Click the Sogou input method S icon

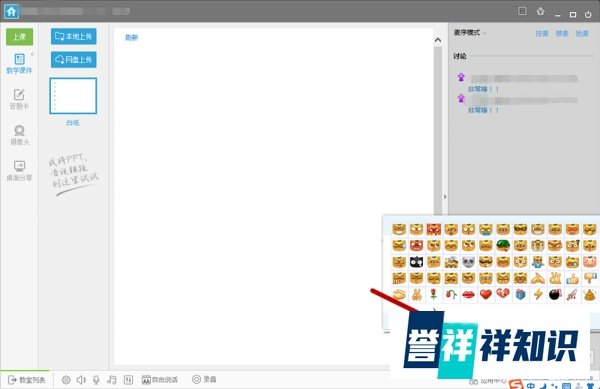(x=517, y=384)
